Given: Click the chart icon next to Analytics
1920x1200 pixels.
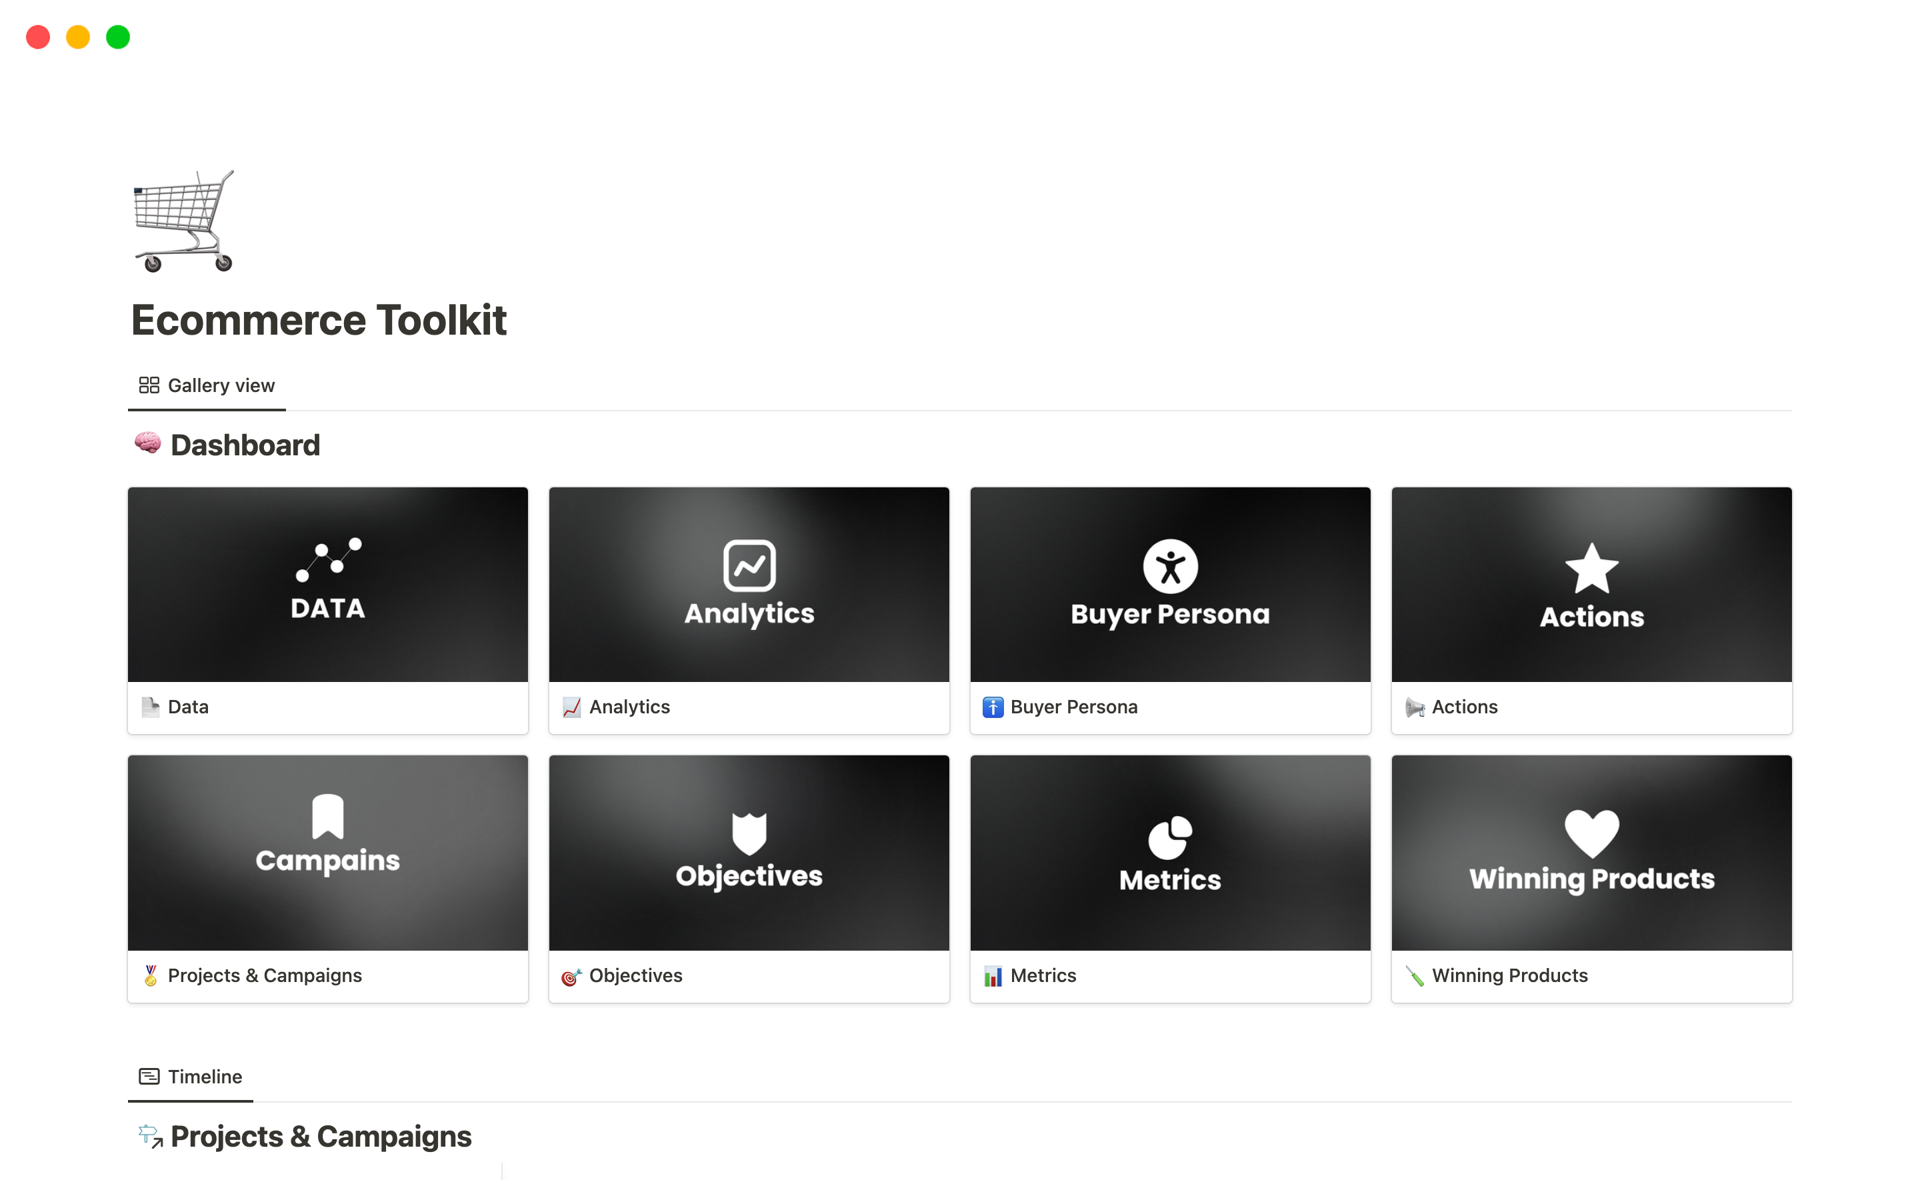Looking at the screenshot, I should point(572,707).
